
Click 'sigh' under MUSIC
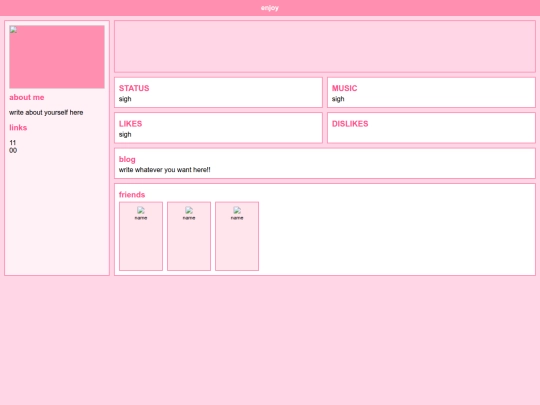coord(338,99)
